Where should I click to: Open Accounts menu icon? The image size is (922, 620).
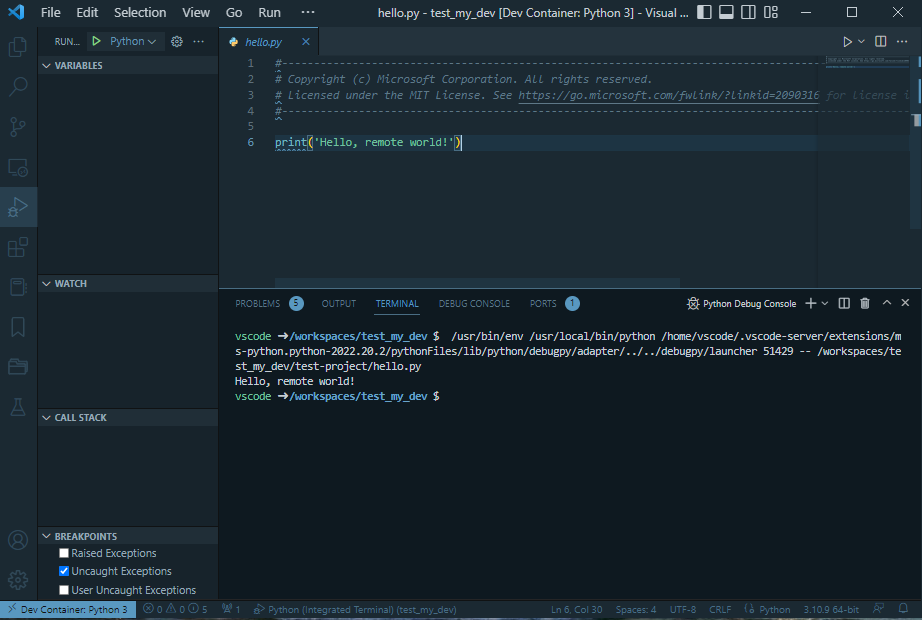(18, 540)
